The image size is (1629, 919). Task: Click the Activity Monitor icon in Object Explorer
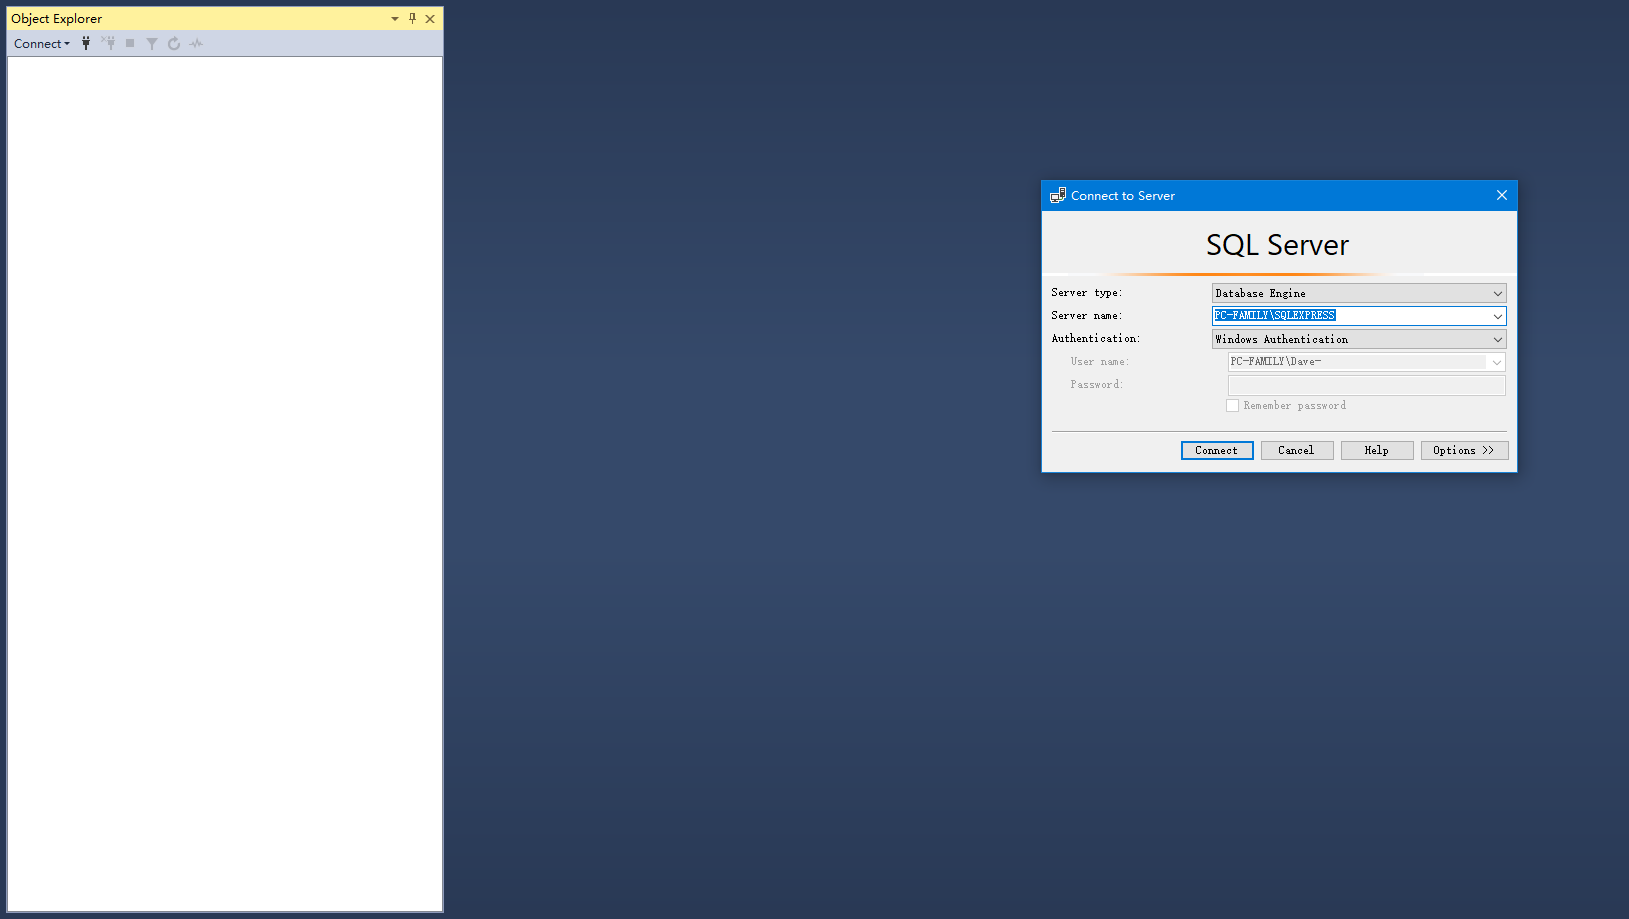tap(196, 43)
